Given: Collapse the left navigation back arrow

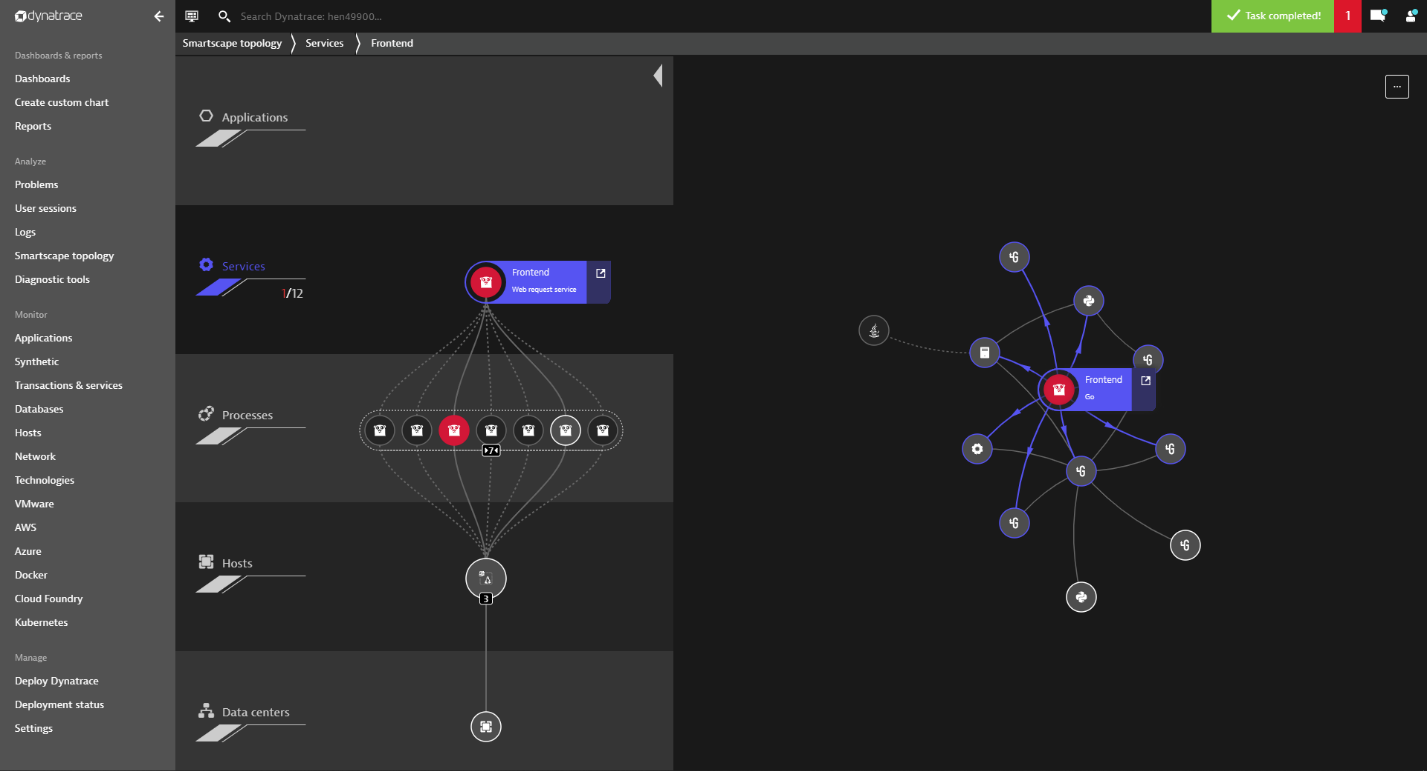Looking at the screenshot, I should 159,16.
